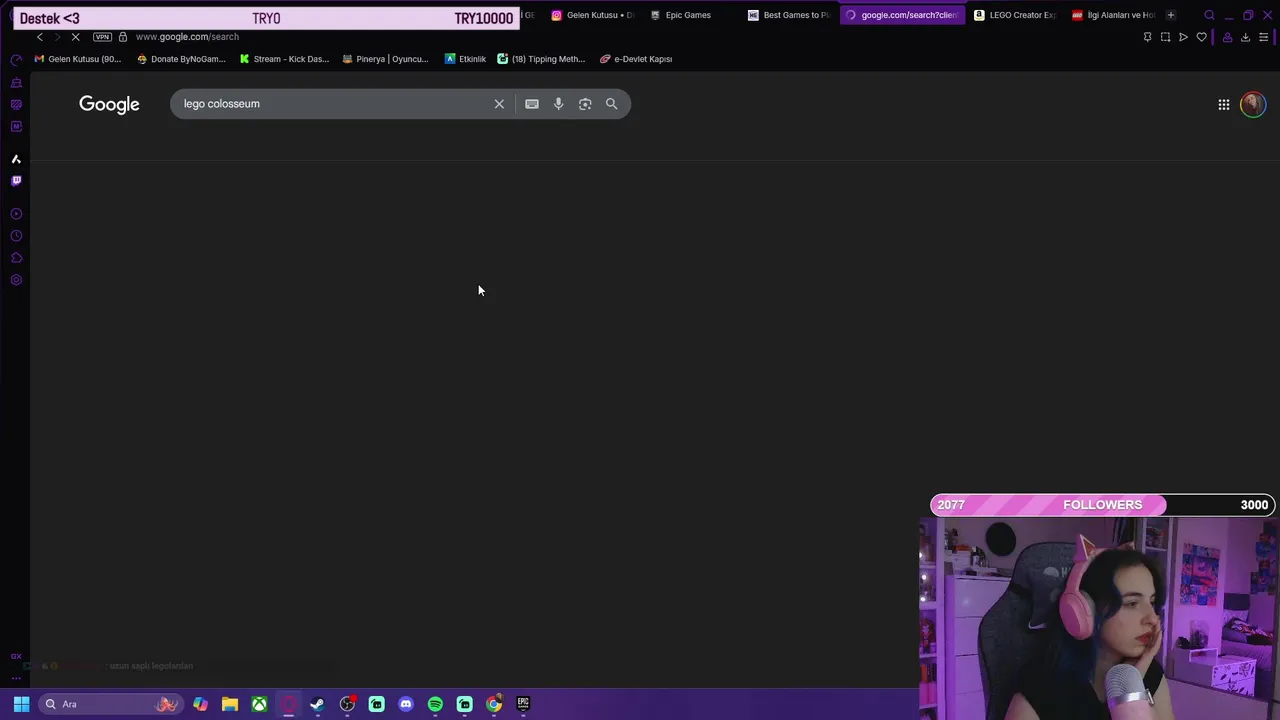Add page to bookmarks heart icon

tap(1202, 37)
